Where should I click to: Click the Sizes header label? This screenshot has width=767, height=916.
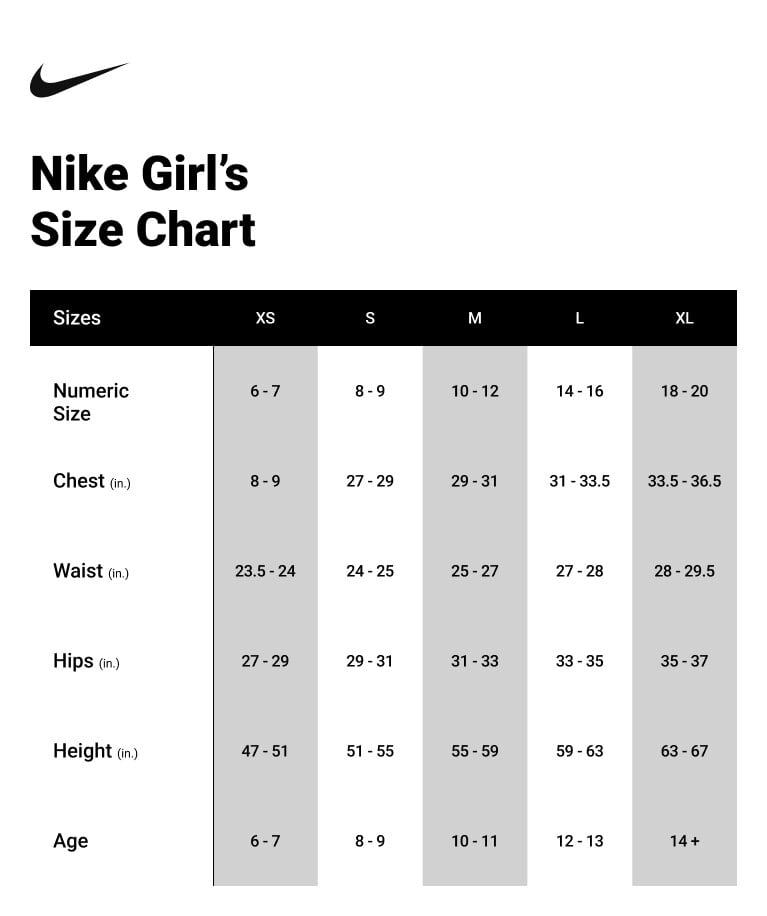pyautogui.click(x=77, y=318)
